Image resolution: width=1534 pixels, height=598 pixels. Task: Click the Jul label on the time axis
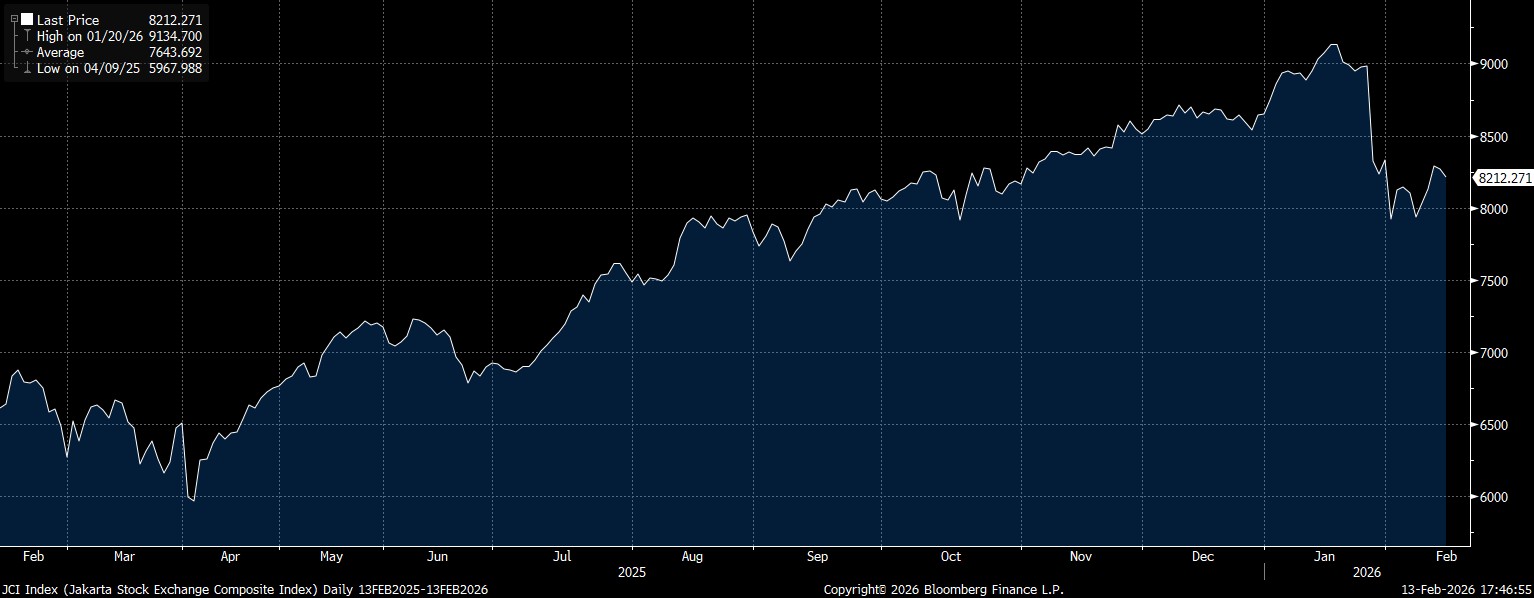pyautogui.click(x=563, y=556)
